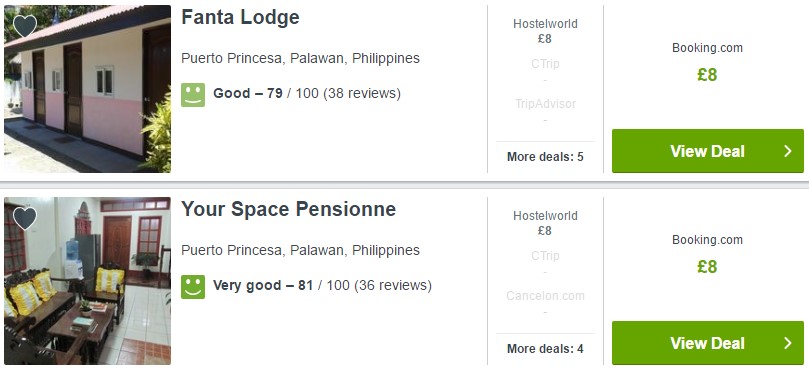Open Your Space Pensionne View Deal button
This screenshot has height=368, width=809.
[x=707, y=343]
